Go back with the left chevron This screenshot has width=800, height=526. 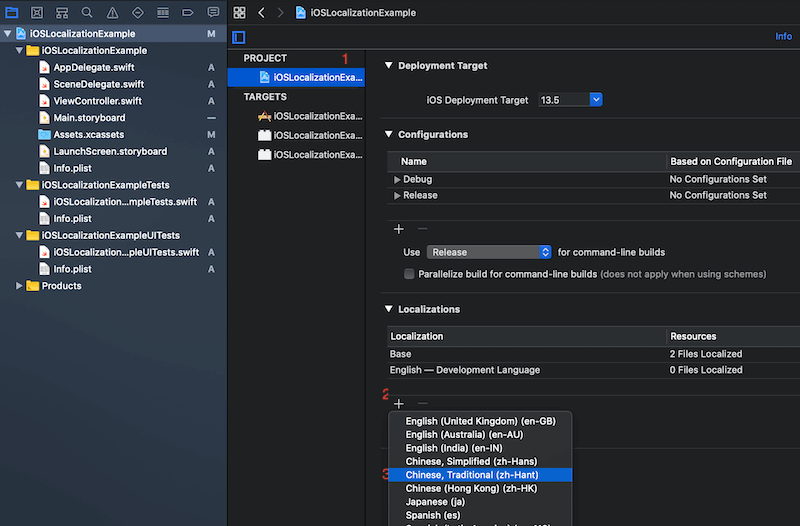tap(261, 12)
